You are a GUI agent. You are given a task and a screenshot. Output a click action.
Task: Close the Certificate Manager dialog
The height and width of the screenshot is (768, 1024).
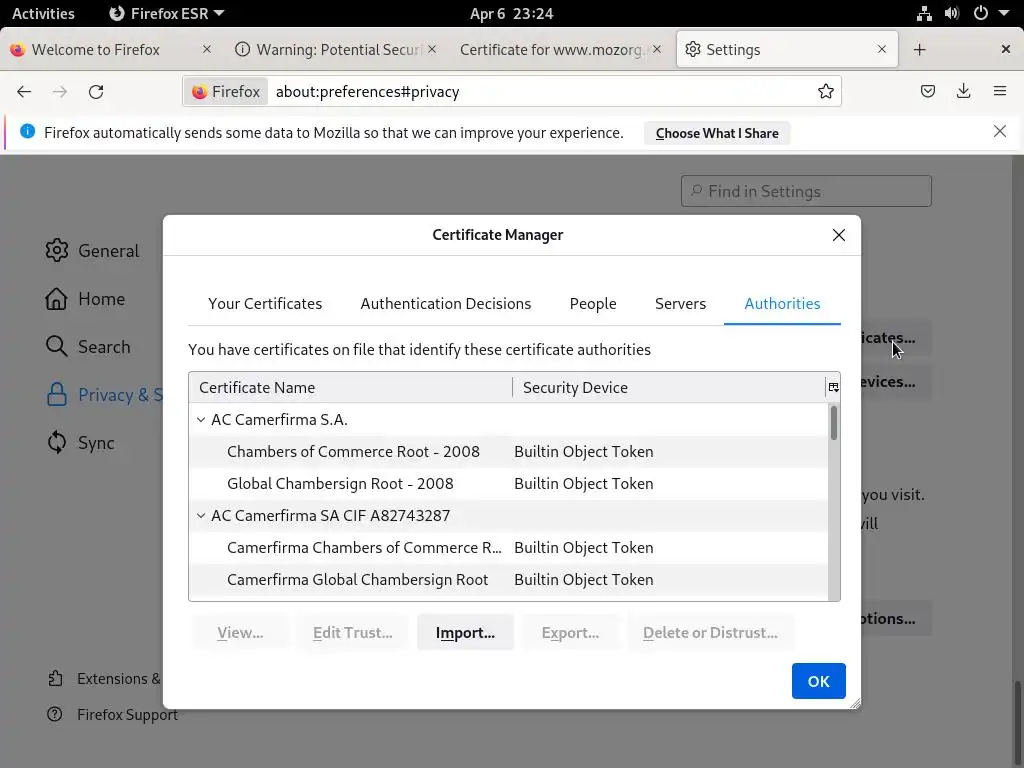point(839,235)
